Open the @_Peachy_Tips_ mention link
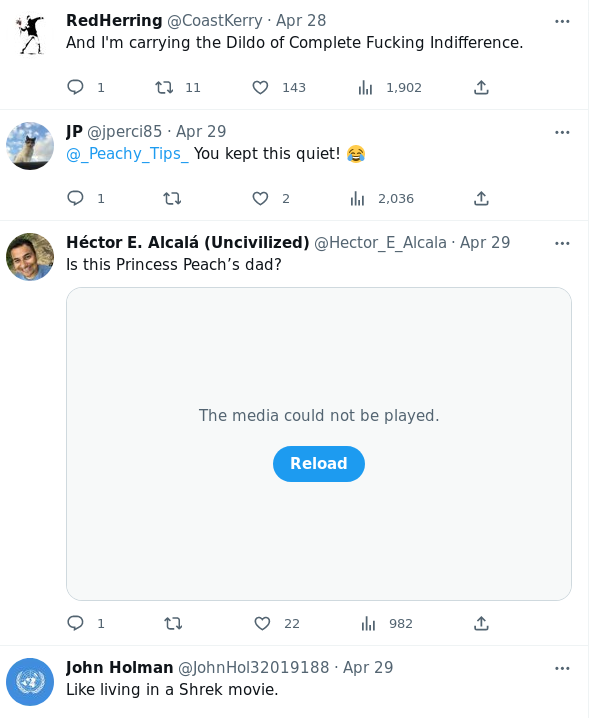Viewport: 600px width, 718px height. click(x=127, y=154)
